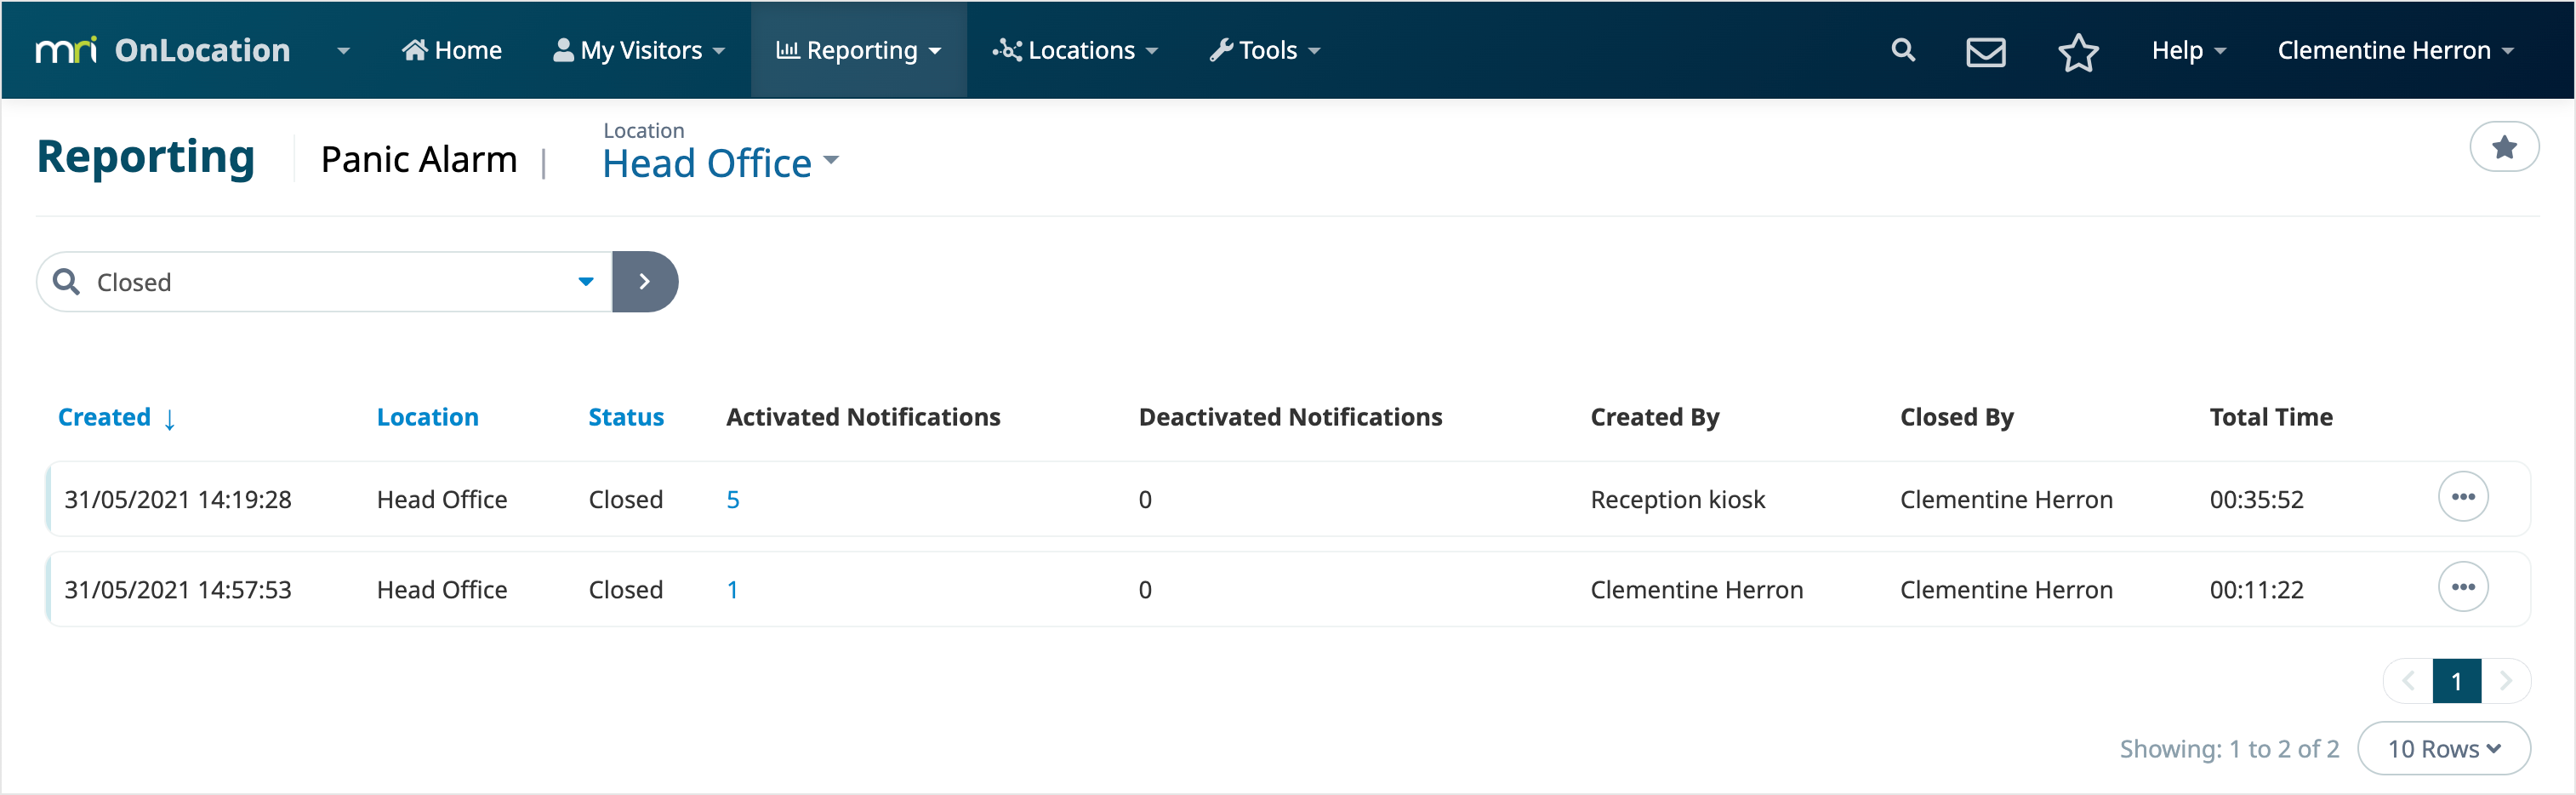Open the Help dropdown
Viewport: 2576px width, 795px height.
(x=2188, y=50)
